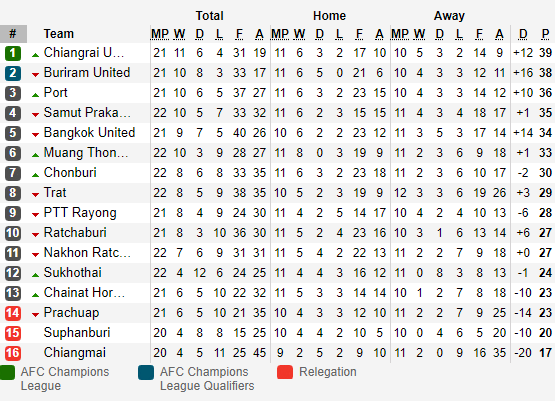Click the gray rank 7 badge
557x403 pixels.
[x=13, y=173]
